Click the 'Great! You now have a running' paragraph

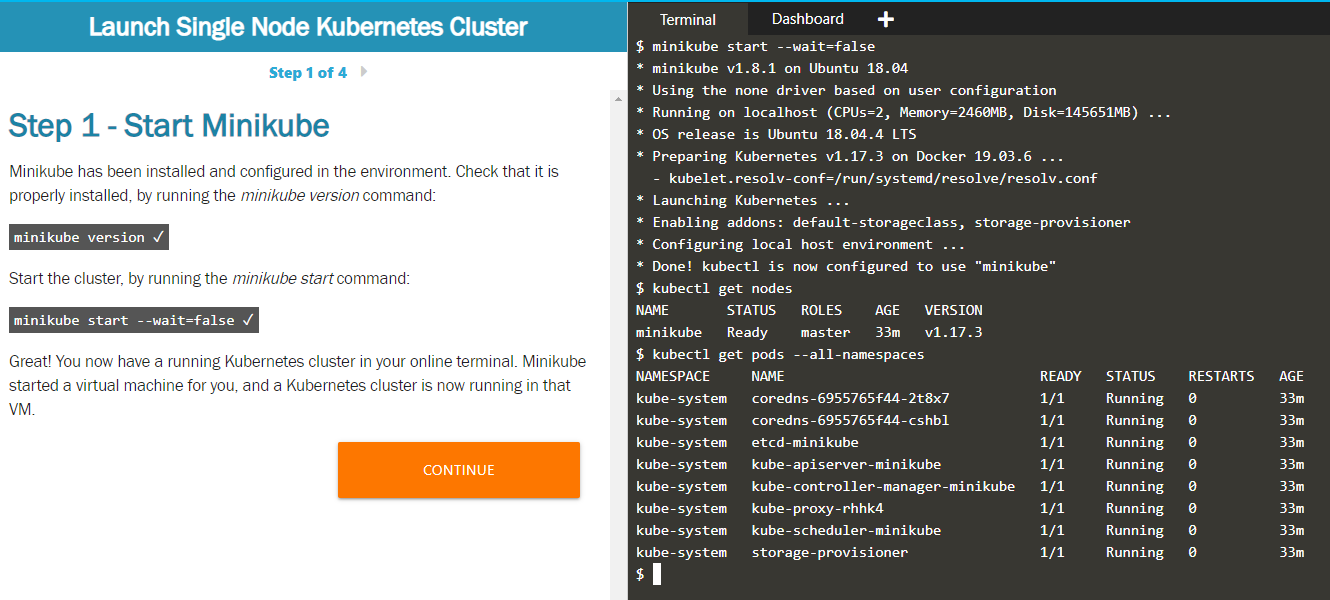(x=298, y=385)
